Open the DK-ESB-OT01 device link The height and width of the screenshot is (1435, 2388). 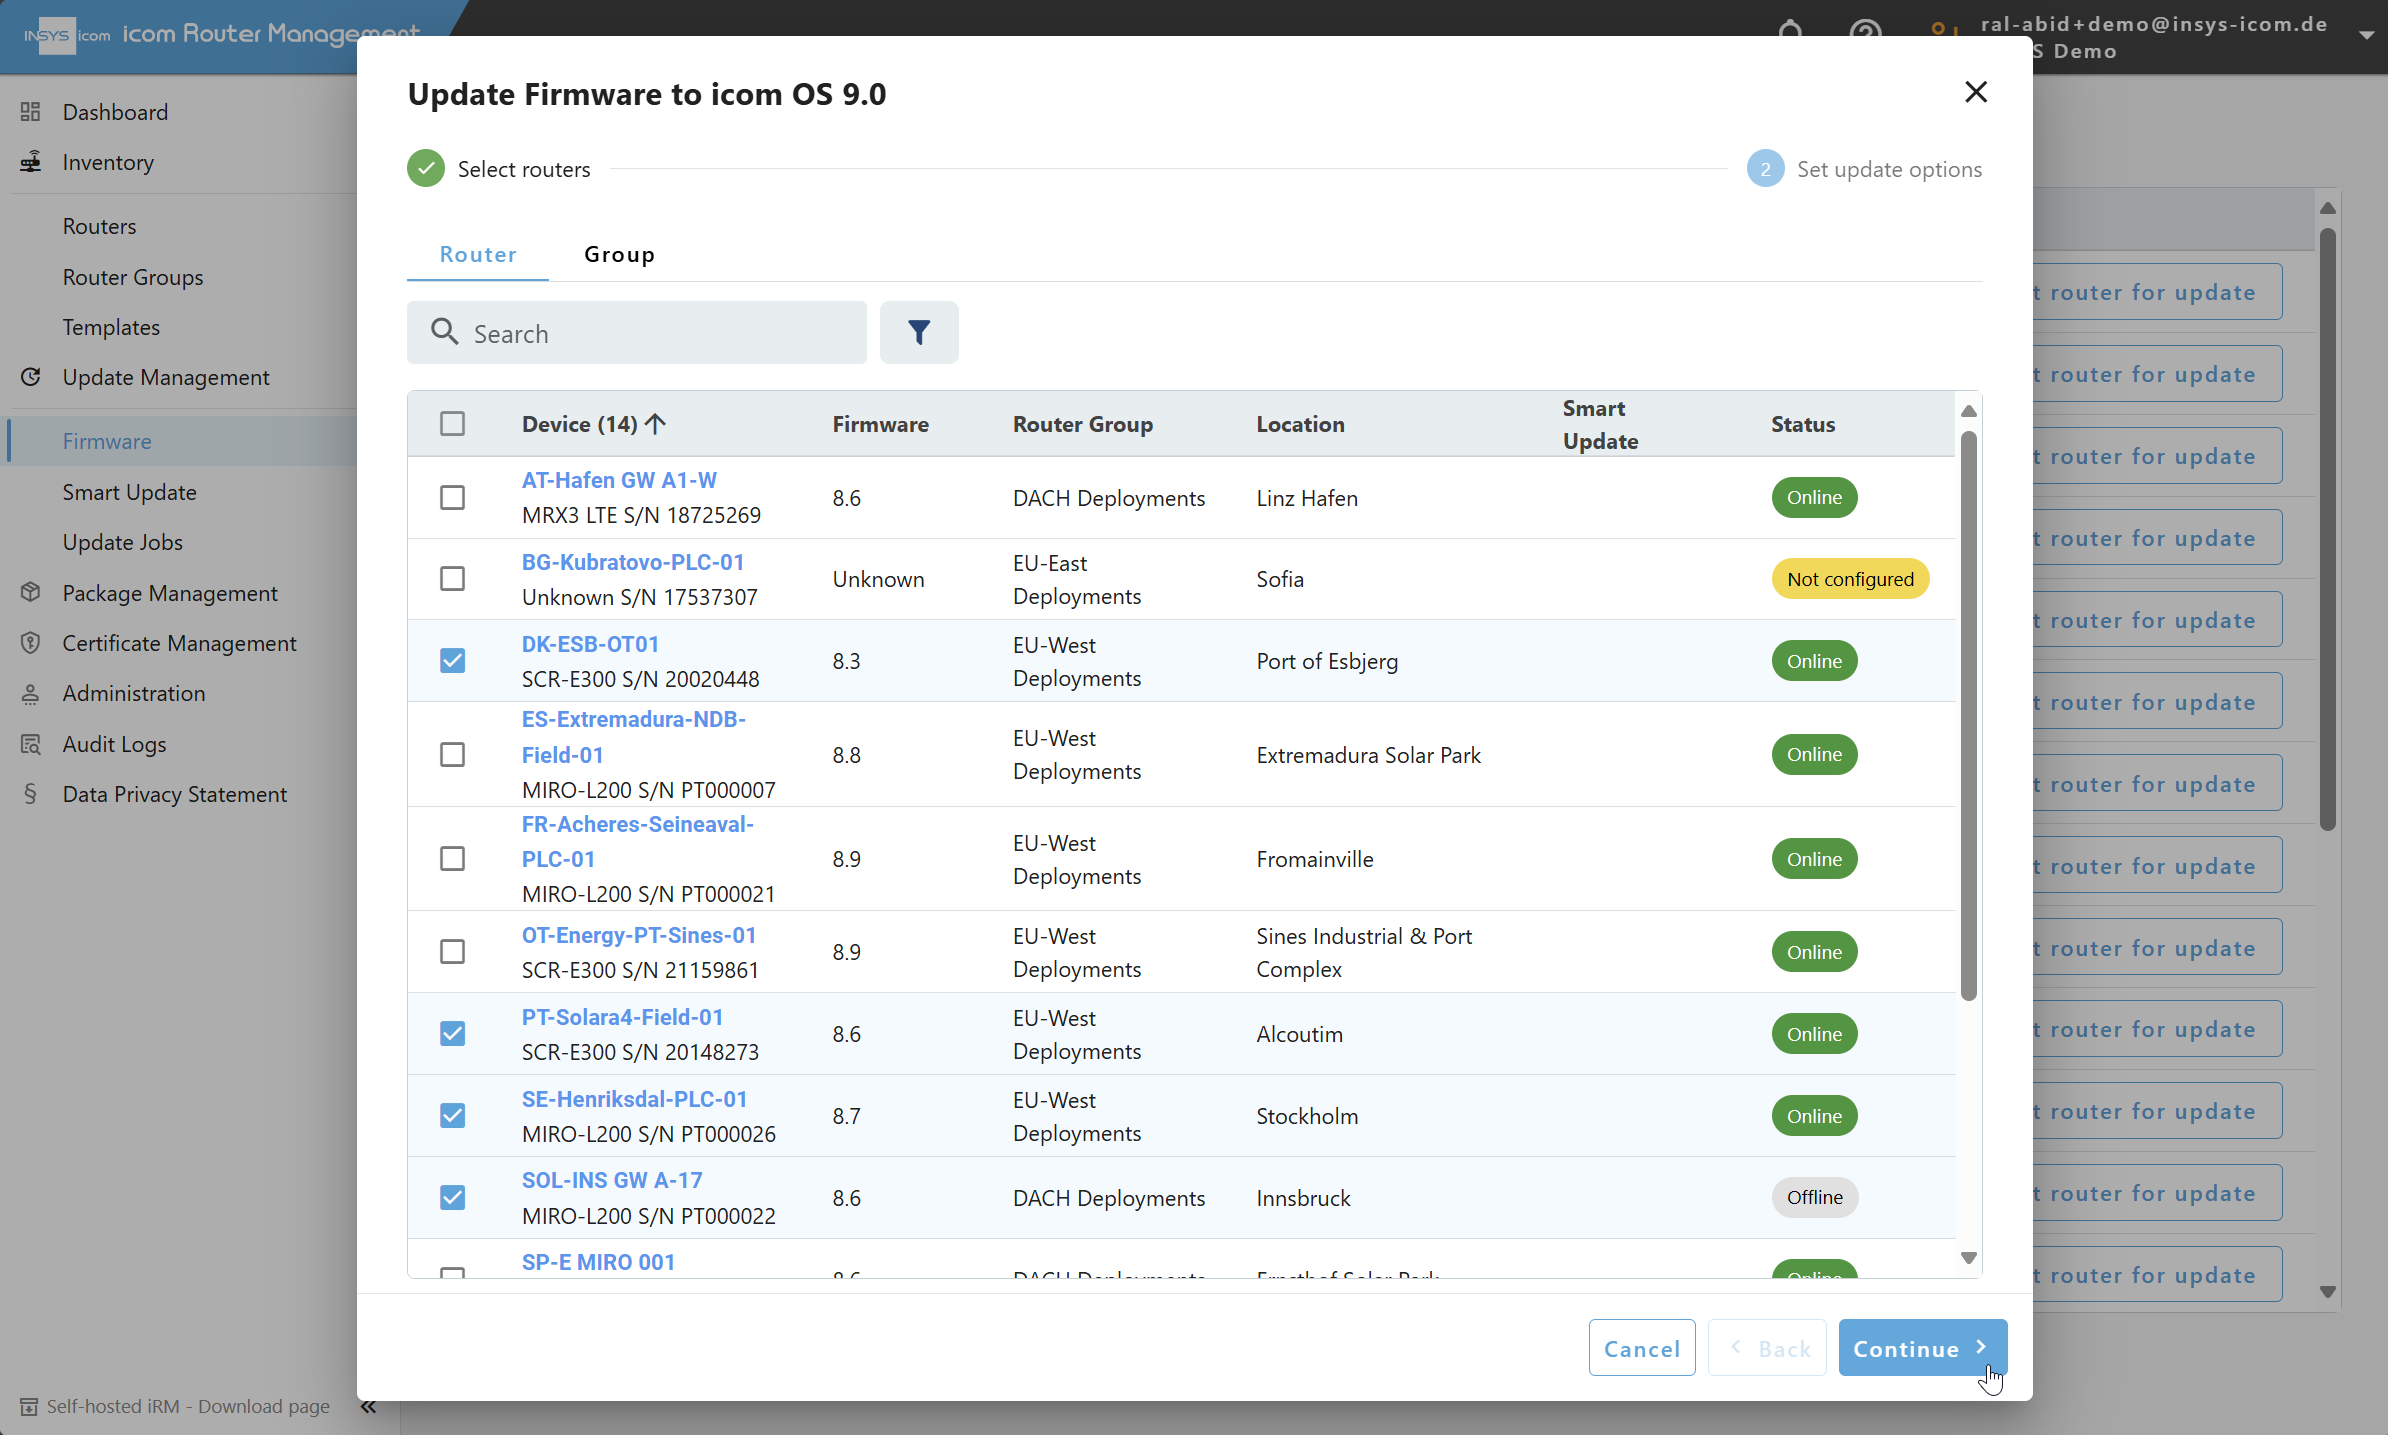click(x=590, y=644)
